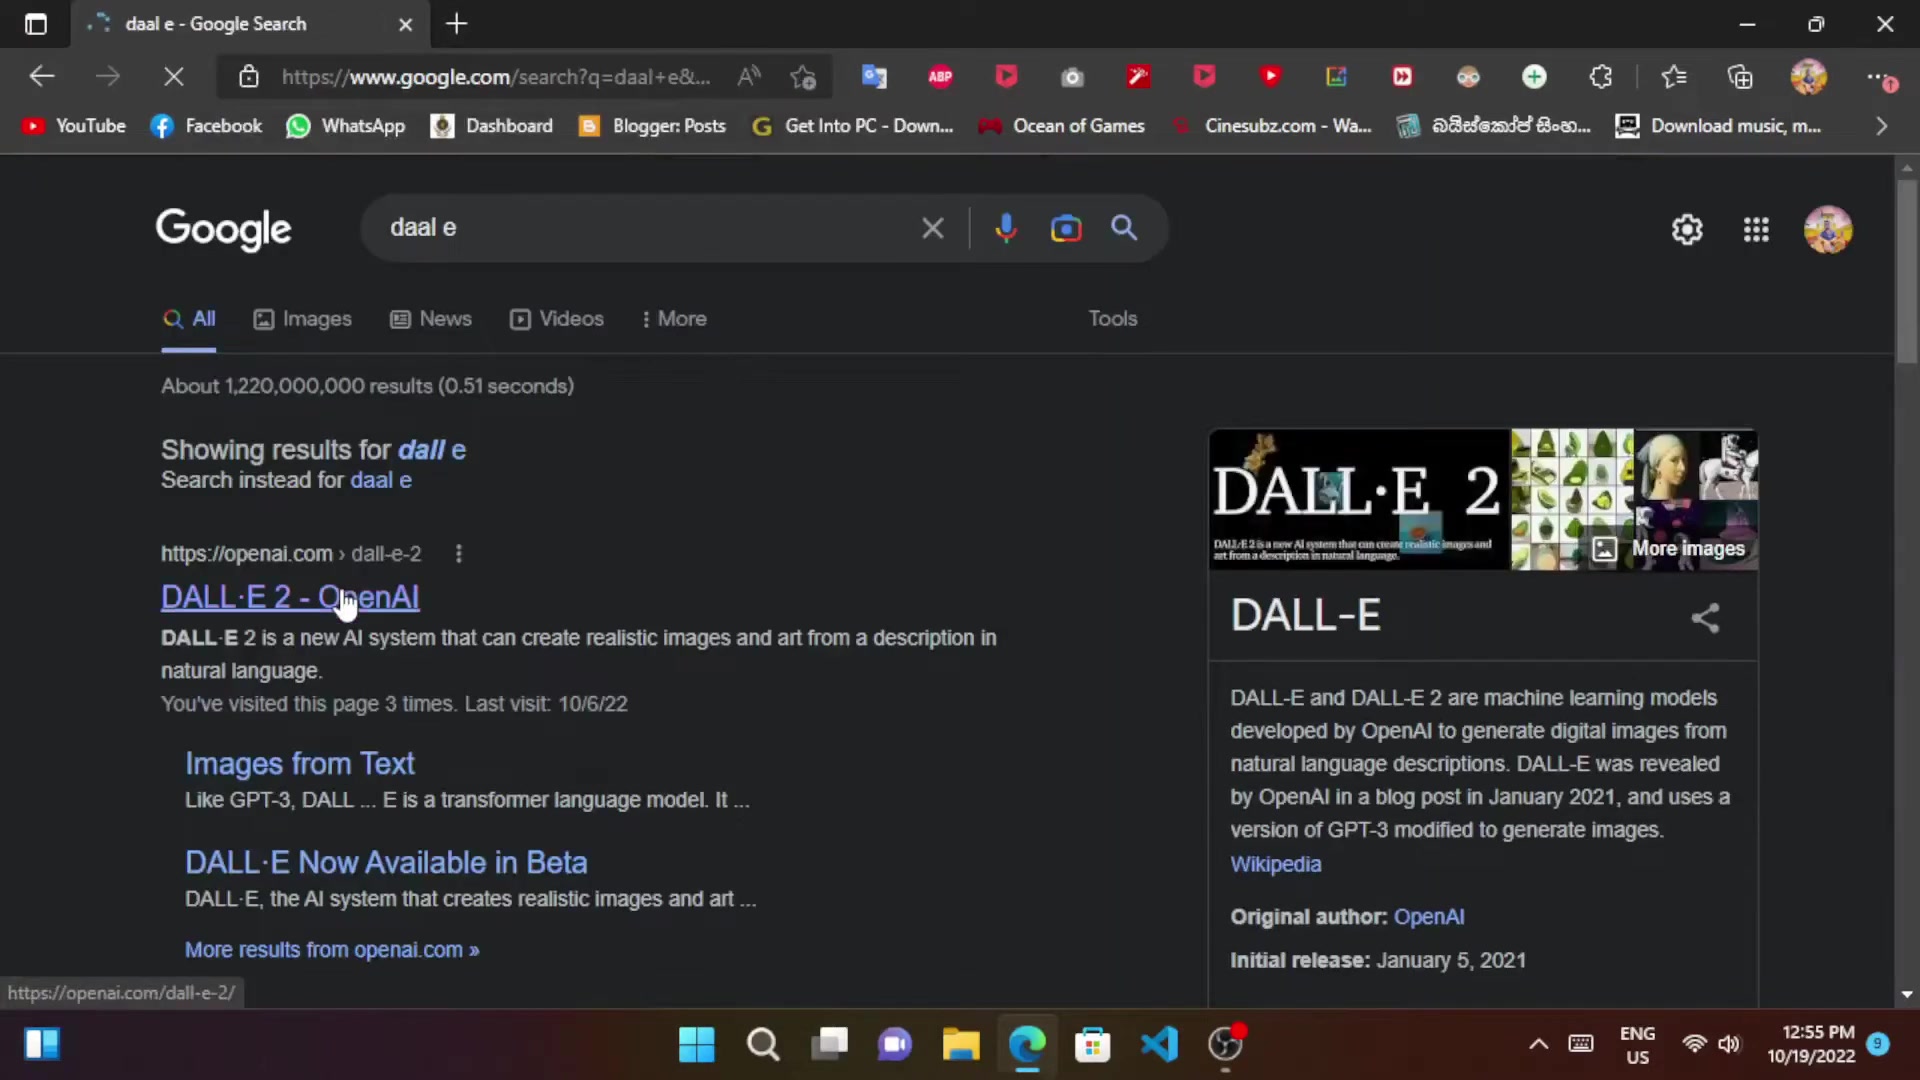Open the Edge profile avatar in toolbar
The height and width of the screenshot is (1080, 1920).
click(x=1808, y=76)
